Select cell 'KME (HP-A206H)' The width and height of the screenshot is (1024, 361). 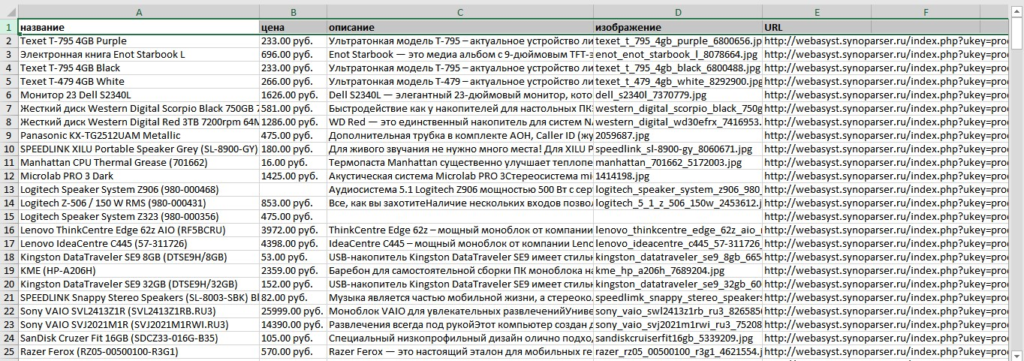click(x=138, y=270)
